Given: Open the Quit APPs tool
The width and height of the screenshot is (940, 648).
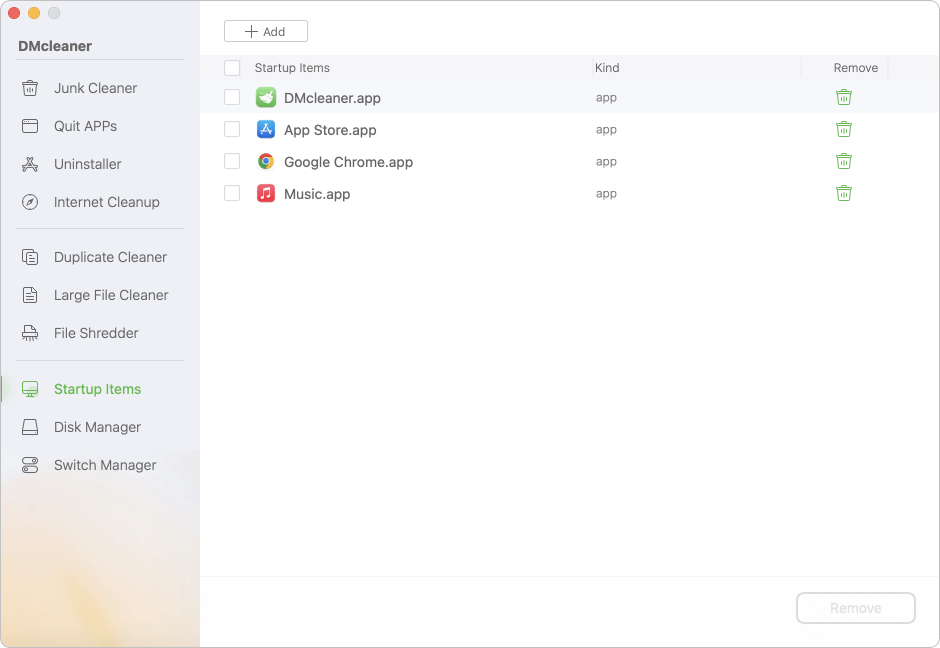Looking at the screenshot, I should tap(84, 126).
